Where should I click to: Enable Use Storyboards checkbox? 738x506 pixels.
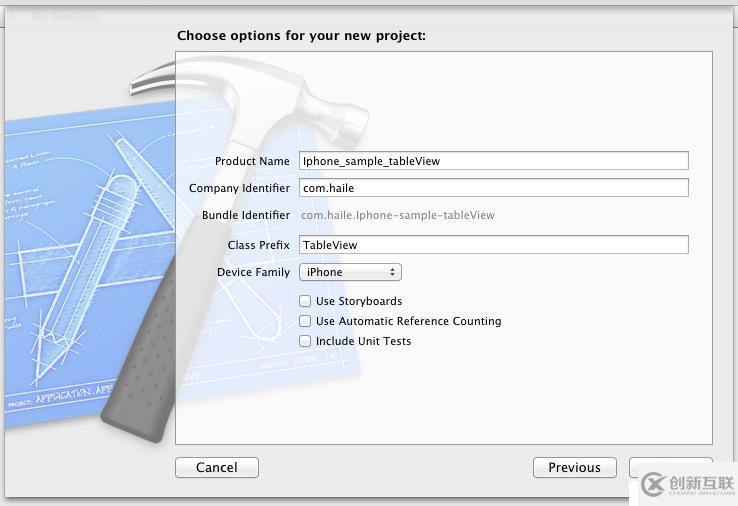coord(305,301)
